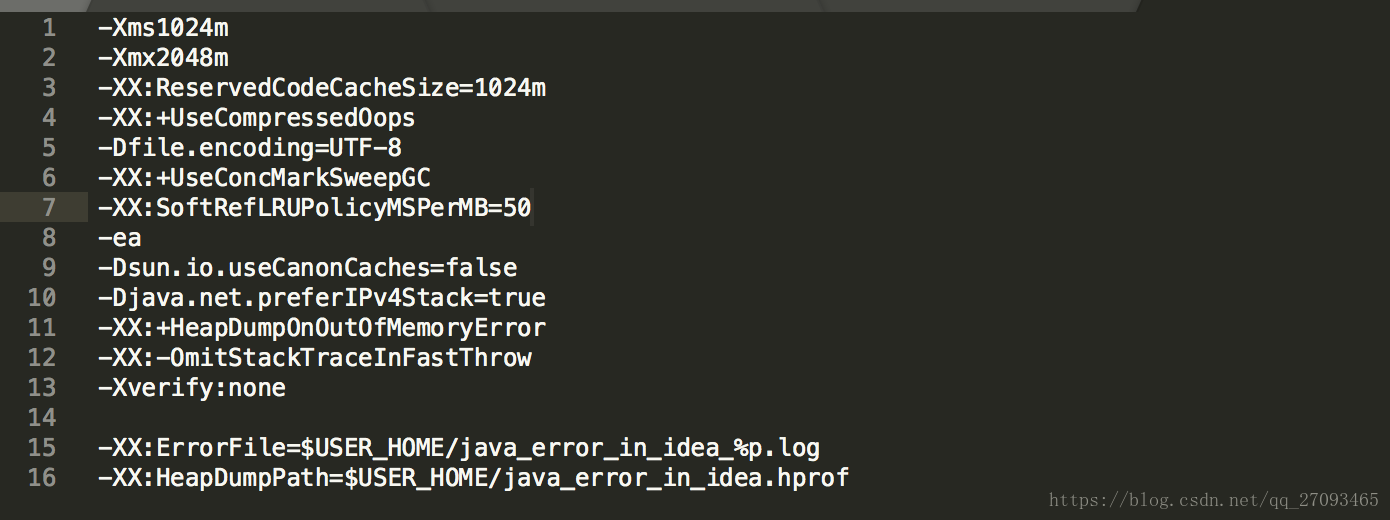Click the preferIPv4Stack=true line

tap(322, 298)
